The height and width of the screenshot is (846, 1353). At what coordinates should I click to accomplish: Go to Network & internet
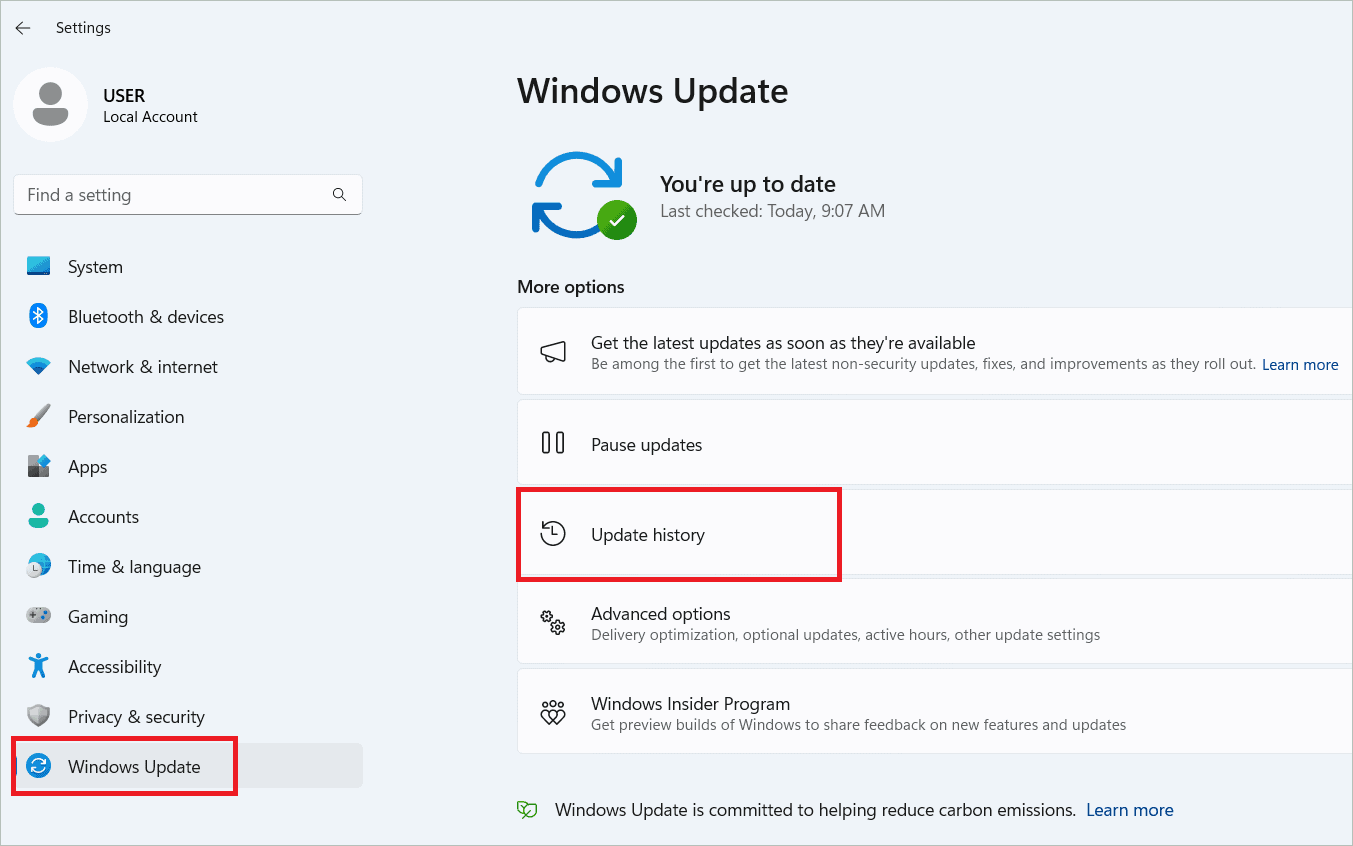pyautogui.click(x=188, y=367)
